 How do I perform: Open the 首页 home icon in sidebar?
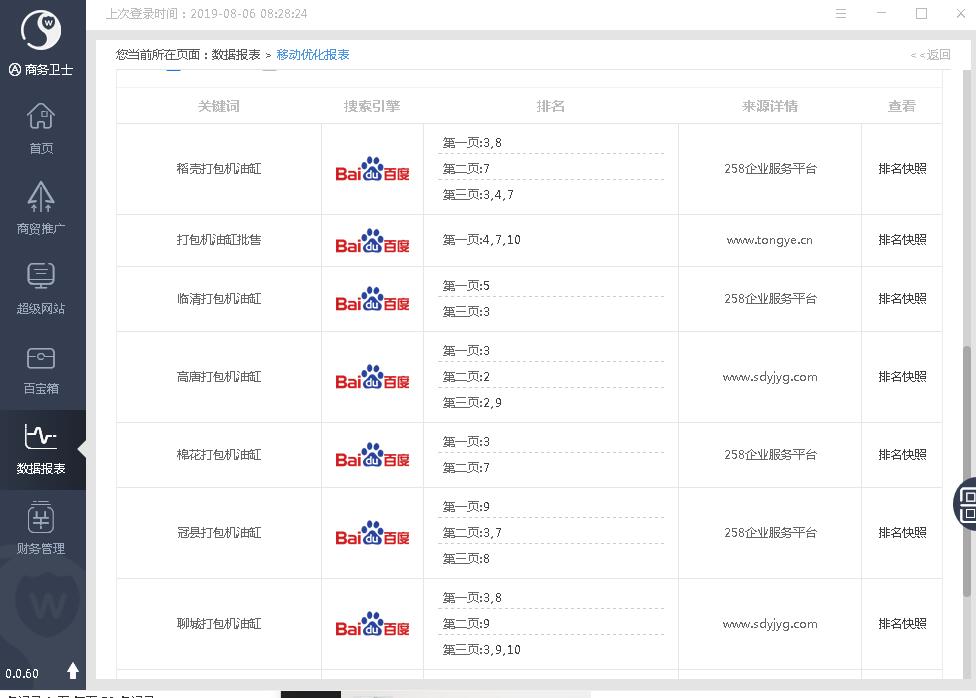(x=41, y=129)
